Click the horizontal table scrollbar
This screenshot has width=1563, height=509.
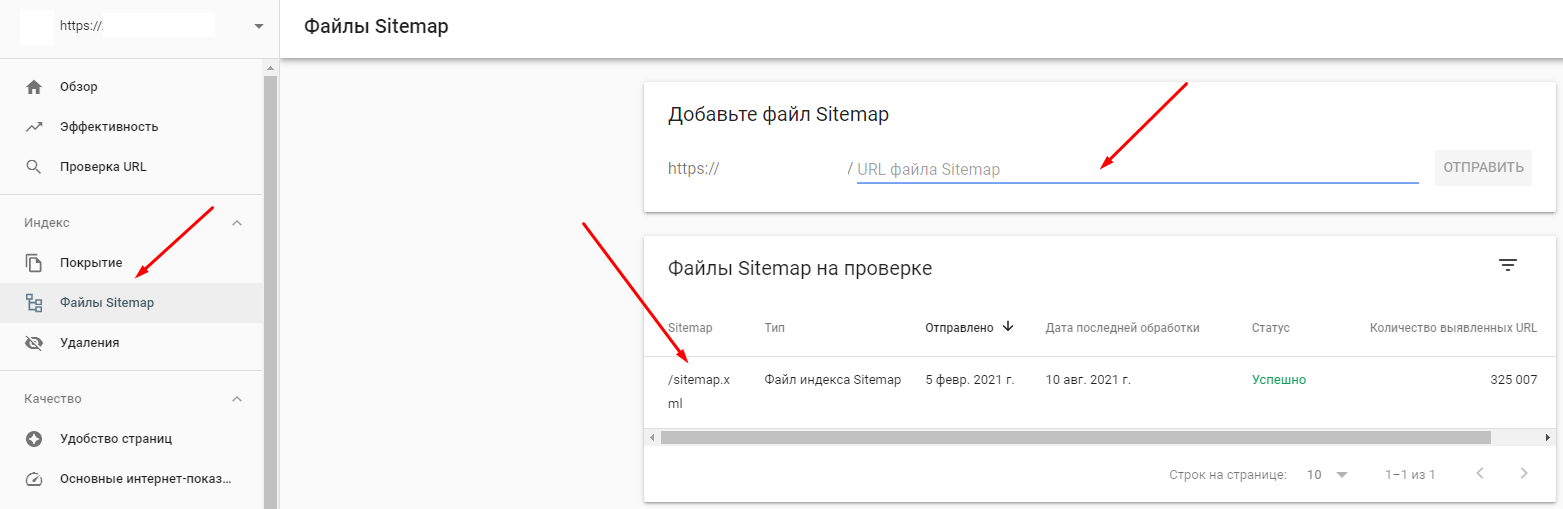point(1075,438)
